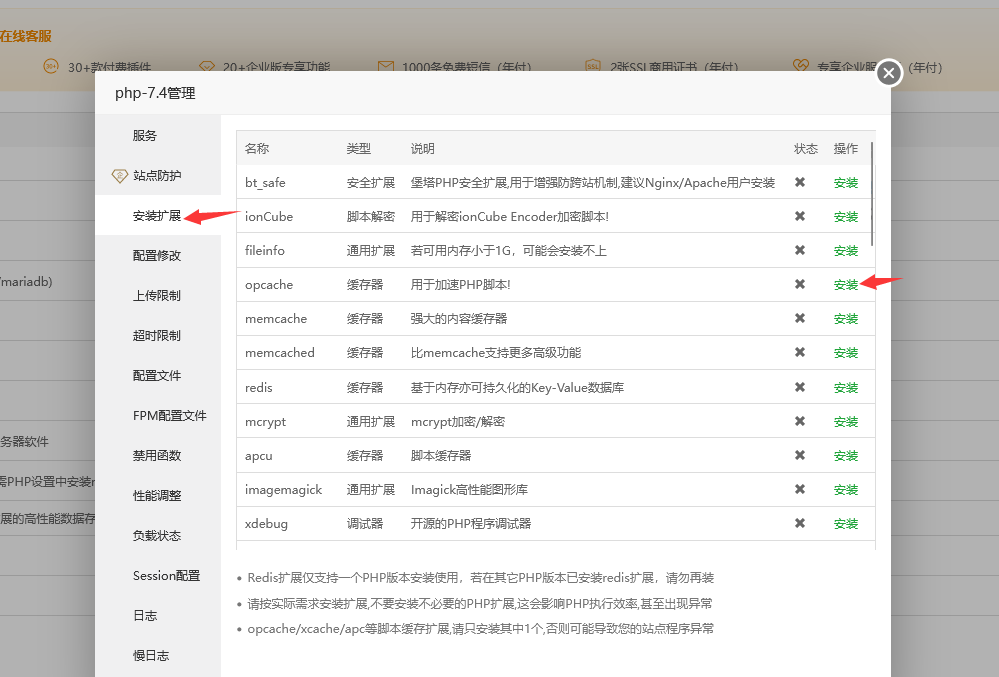
Task: Click the php-7.4管理 dialog title
Action: [x=155, y=93]
